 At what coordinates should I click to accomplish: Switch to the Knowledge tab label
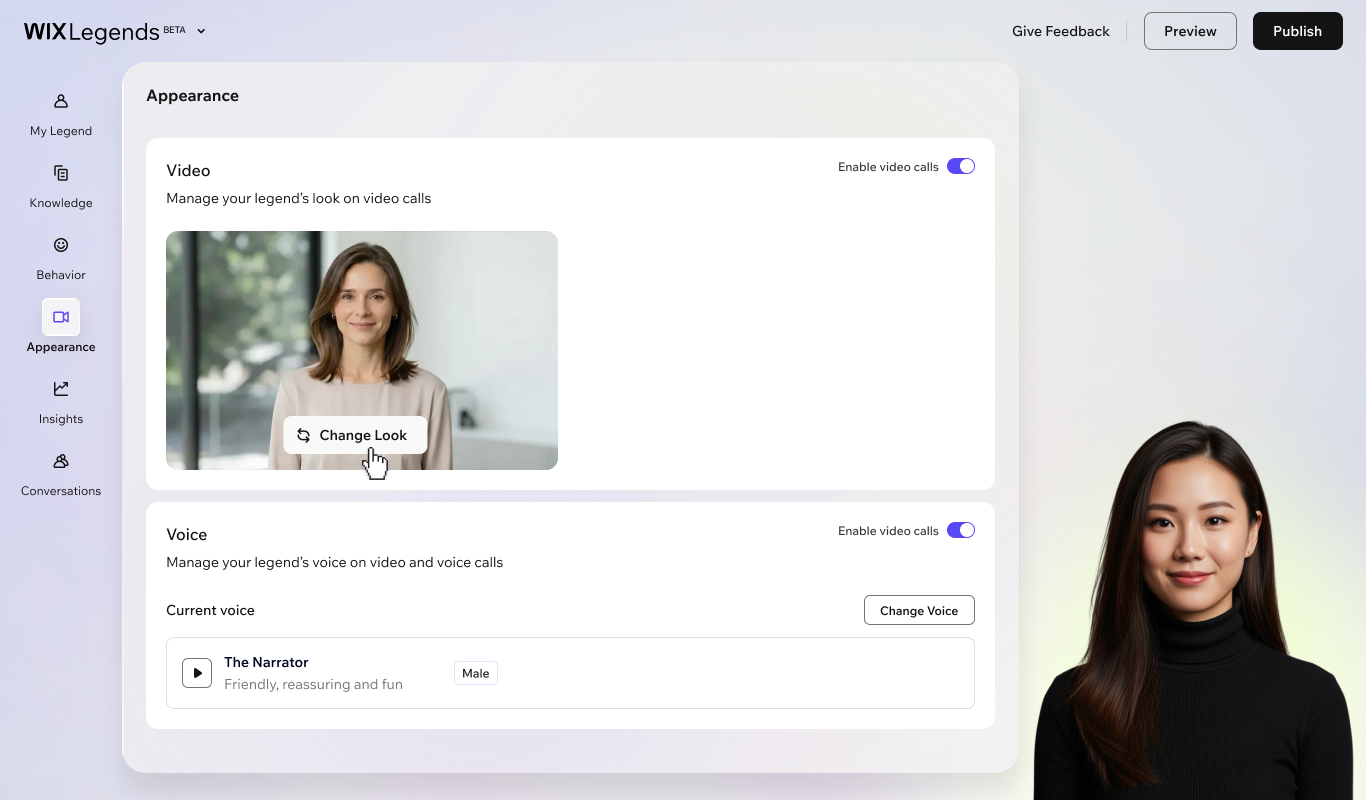(x=61, y=203)
